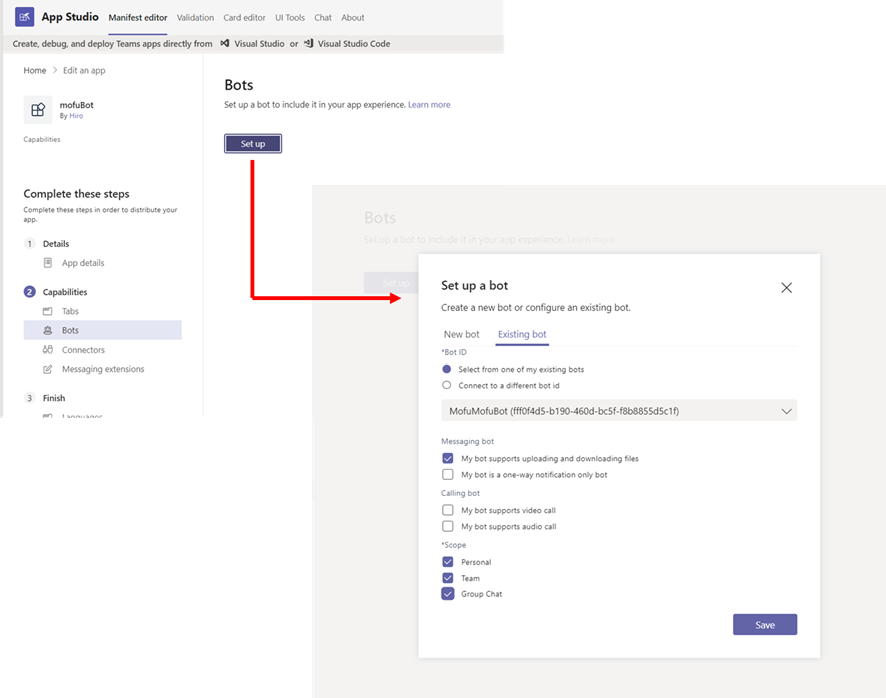886x698 pixels.
Task: Click the App Studio logo icon
Action: pyautogui.click(x=24, y=17)
